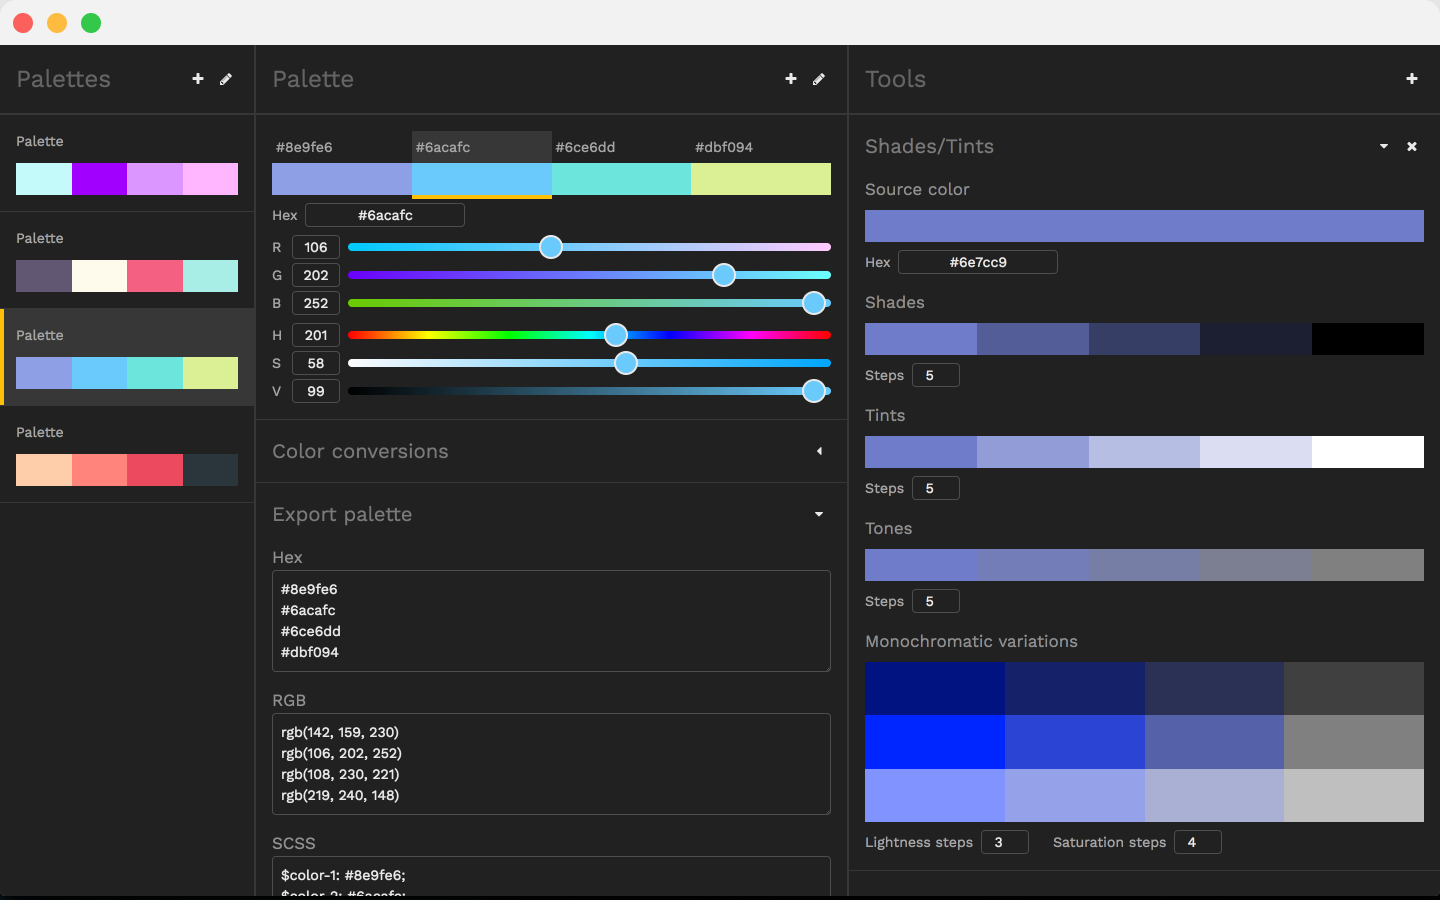
Task: Close the Shades/Tints tool
Action: [x=1412, y=147]
